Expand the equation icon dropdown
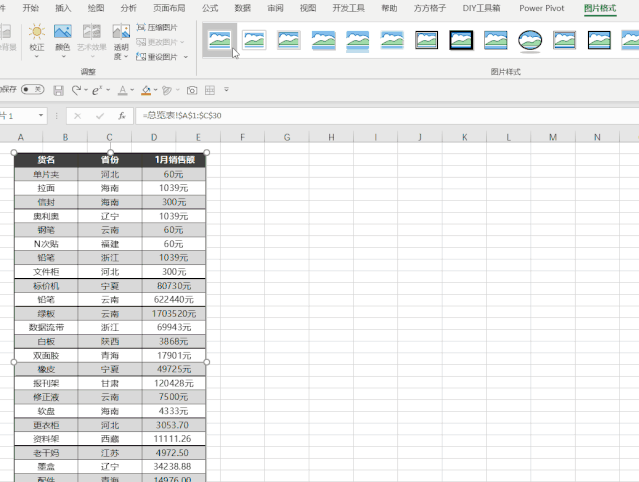This screenshot has width=639, height=482. (x=108, y=90)
